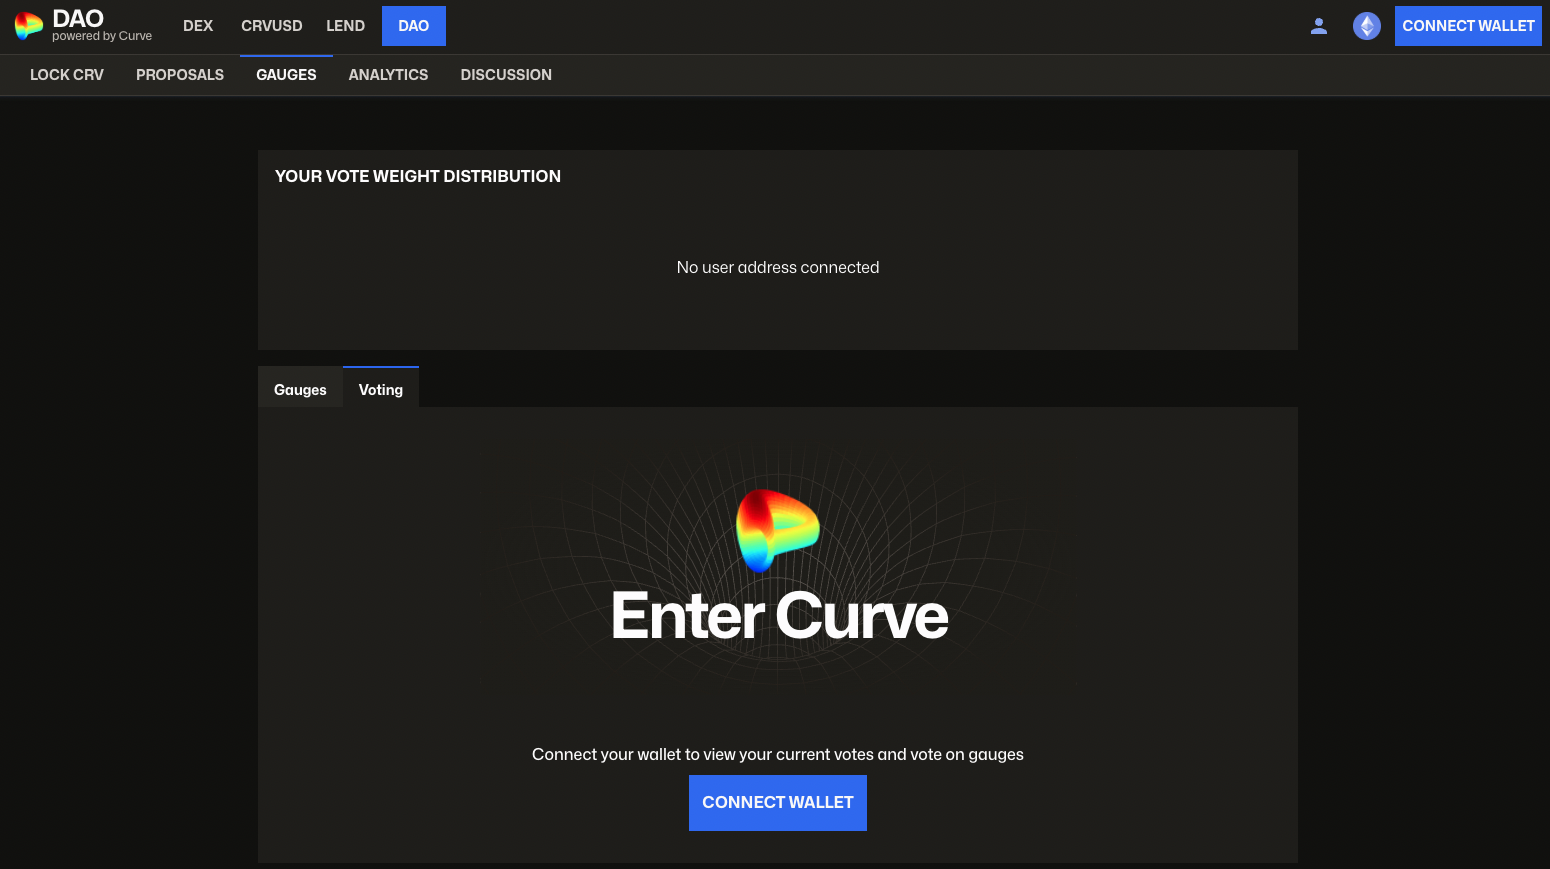Navigate to the DEX section
Image resolution: width=1550 pixels, height=869 pixels.
tap(197, 25)
